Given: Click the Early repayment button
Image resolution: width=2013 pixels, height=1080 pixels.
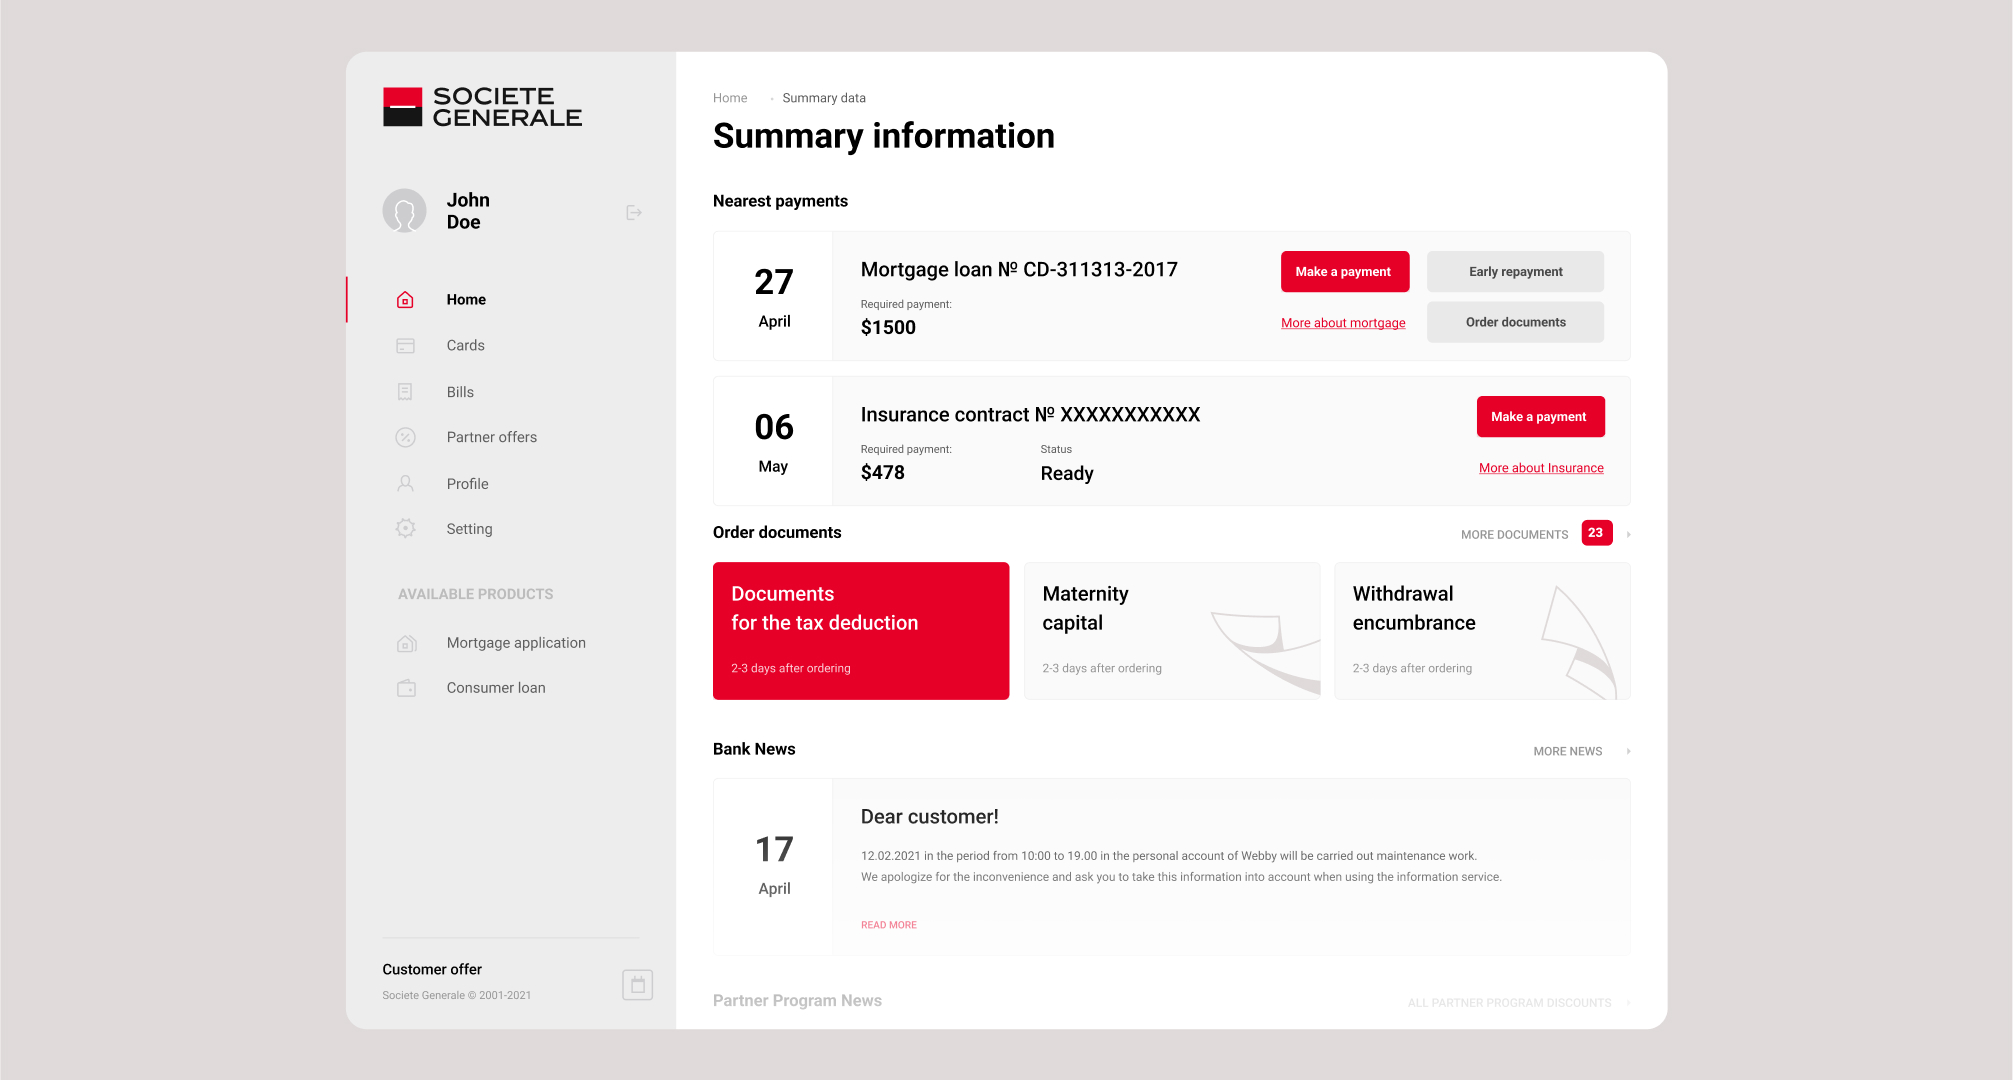Looking at the screenshot, I should tap(1515, 272).
